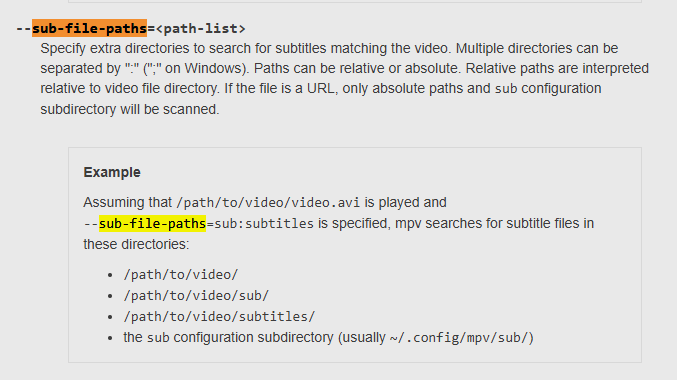Select the /path/to/video/subtitles/ list item
This screenshot has height=380, width=677.
coord(219,317)
